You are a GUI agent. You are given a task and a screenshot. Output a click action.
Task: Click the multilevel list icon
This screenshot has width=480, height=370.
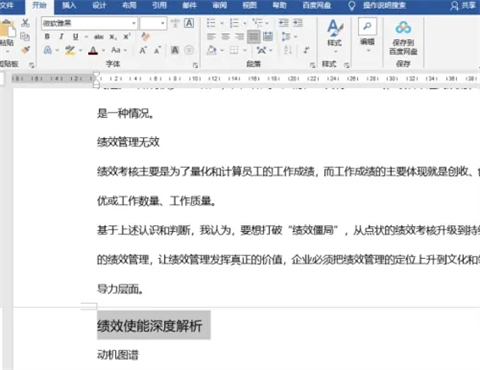click(x=257, y=23)
